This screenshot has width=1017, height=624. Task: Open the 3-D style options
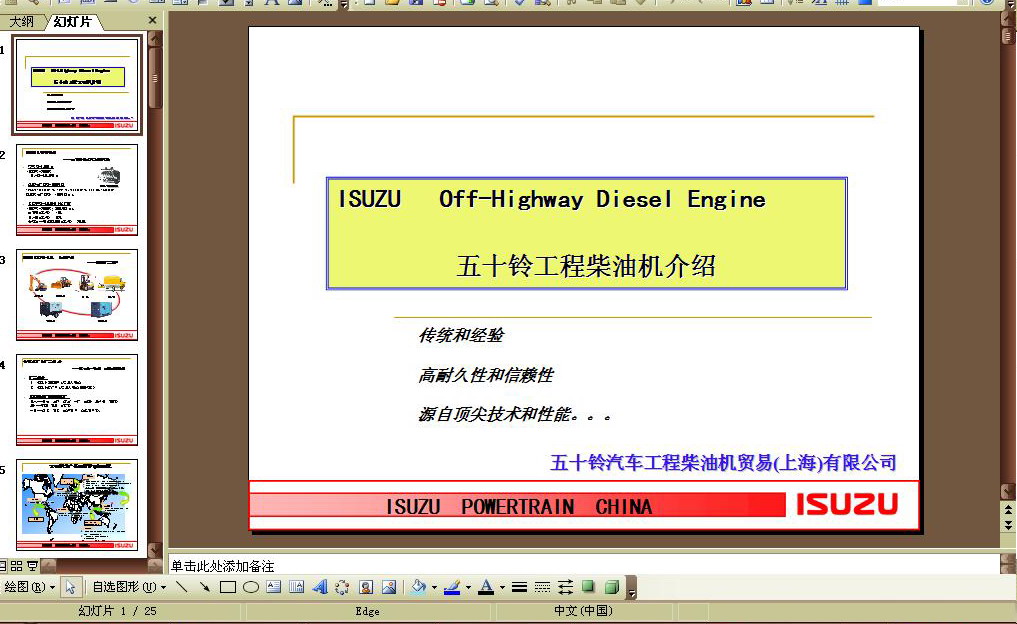point(612,587)
